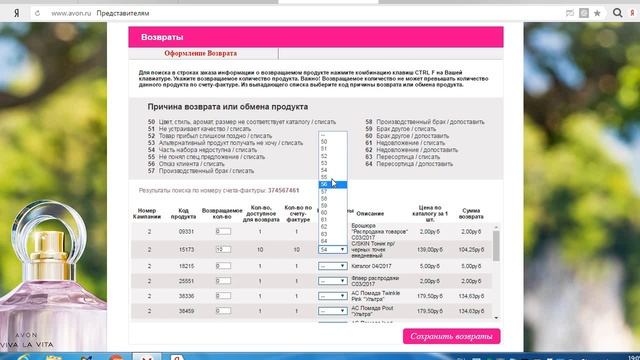Screen dimensions: 640x360
Task: Click the table scrollbar up arrow
Action: point(496,227)
